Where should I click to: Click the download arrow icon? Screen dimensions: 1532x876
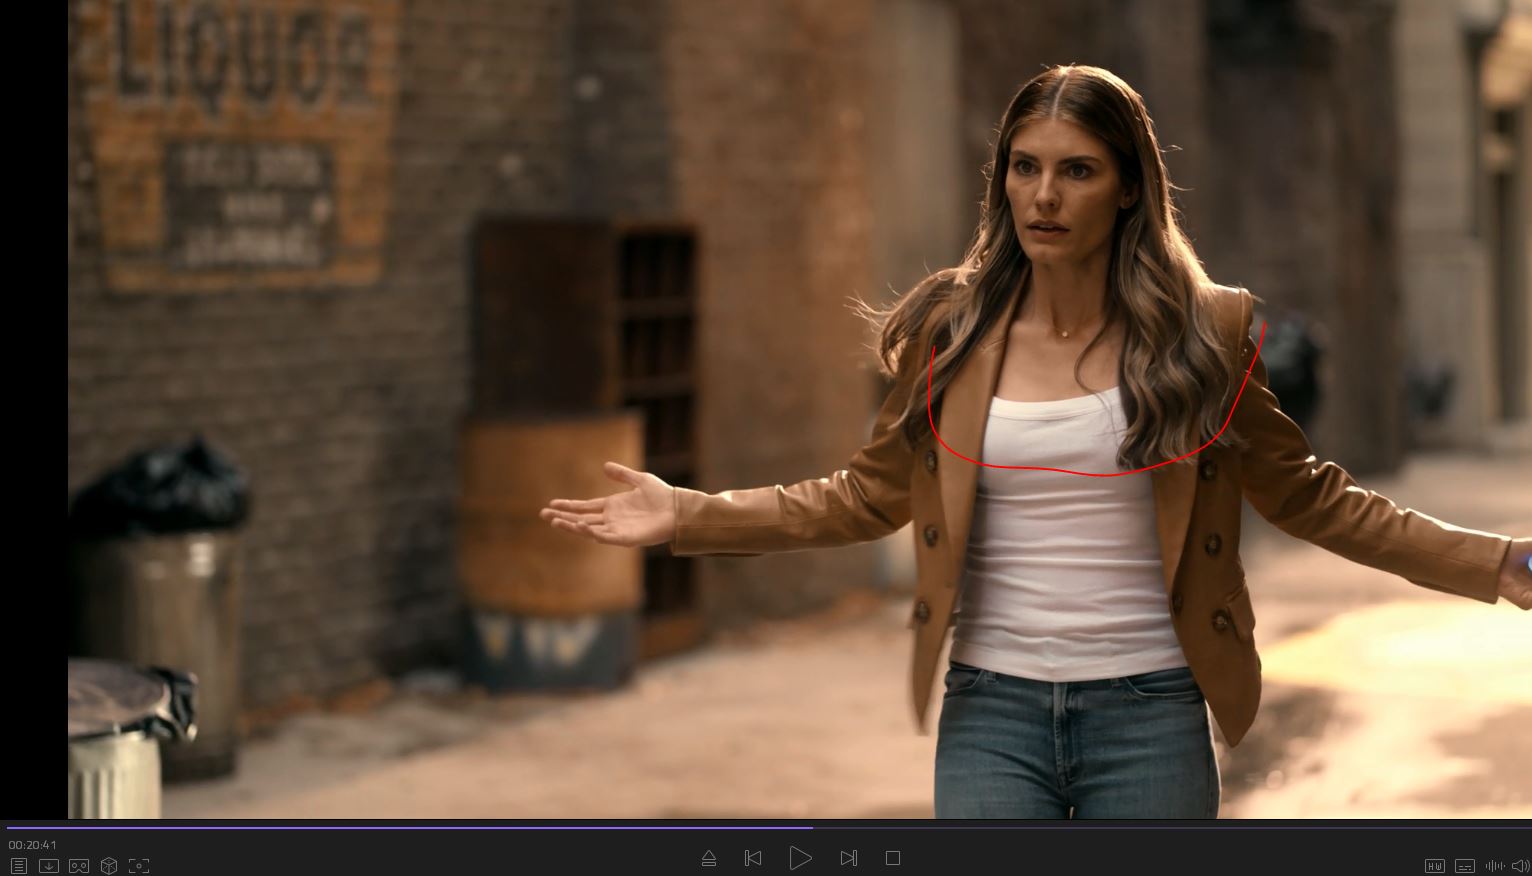tap(48, 866)
